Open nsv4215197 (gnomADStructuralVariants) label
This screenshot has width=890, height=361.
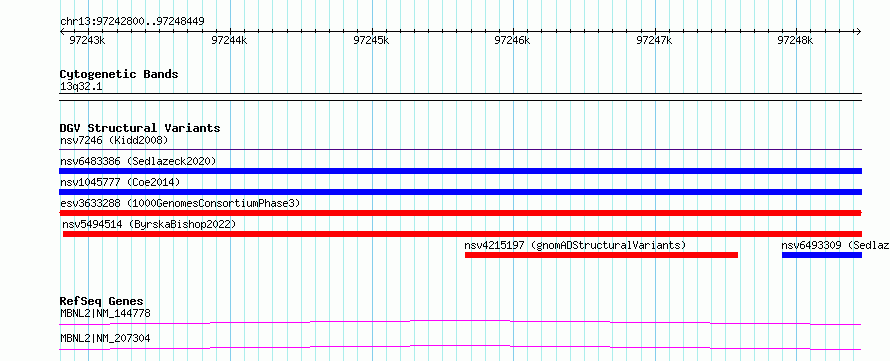point(576,245)
